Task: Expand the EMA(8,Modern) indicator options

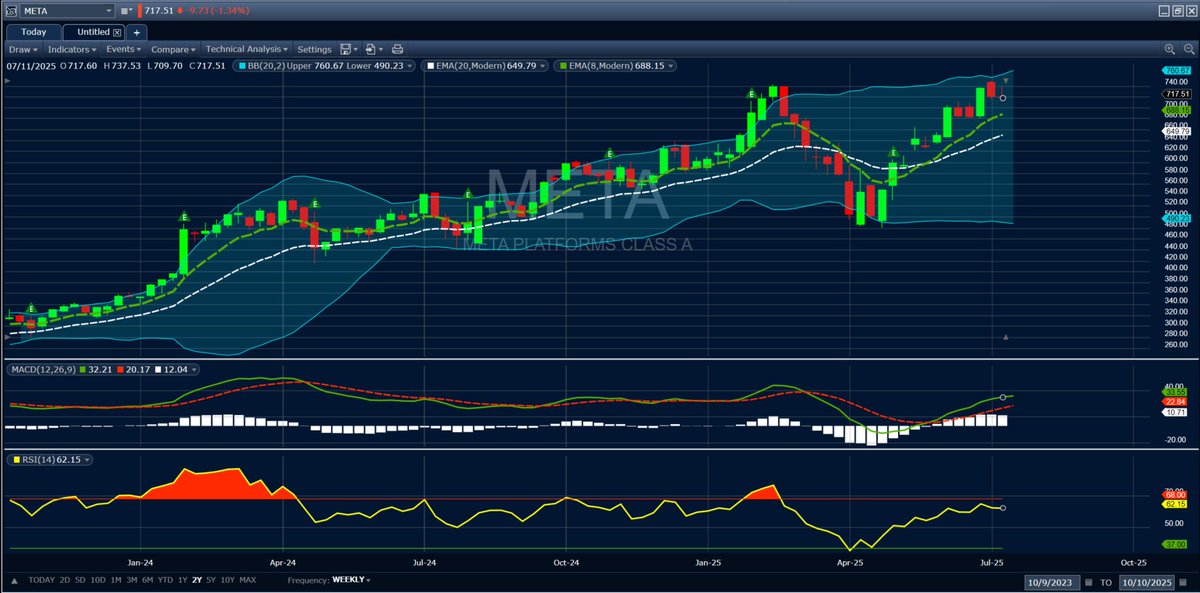Action: [670, 66]
